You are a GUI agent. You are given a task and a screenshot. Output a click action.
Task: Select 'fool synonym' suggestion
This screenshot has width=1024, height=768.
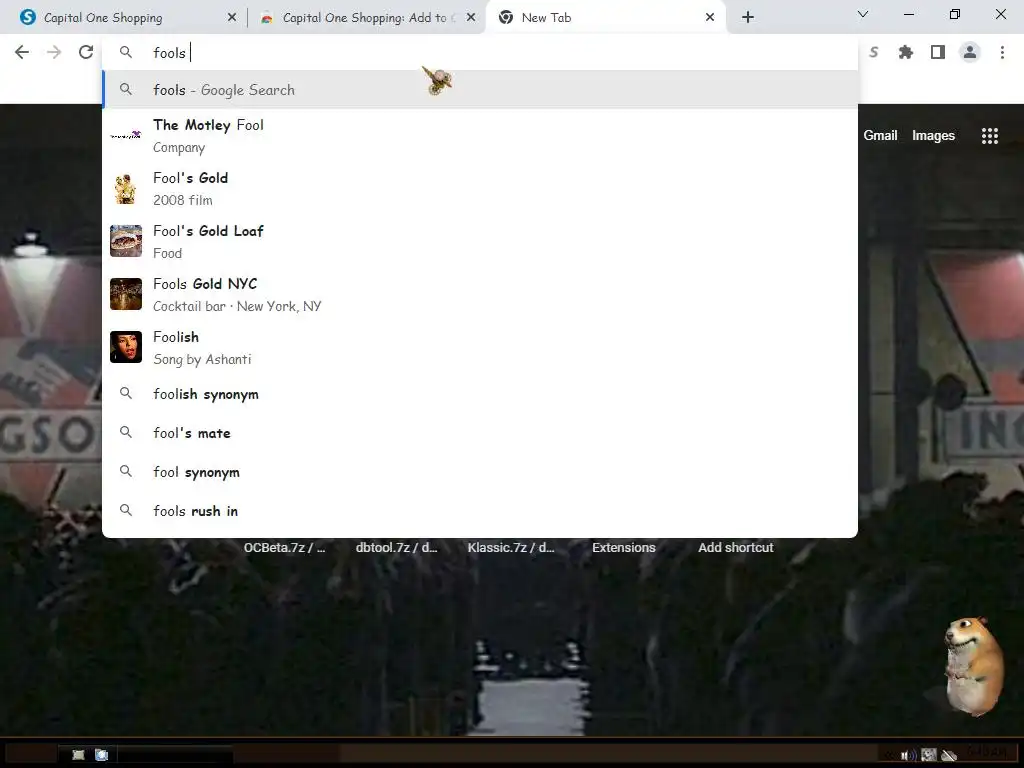click(x=480, y=472)
